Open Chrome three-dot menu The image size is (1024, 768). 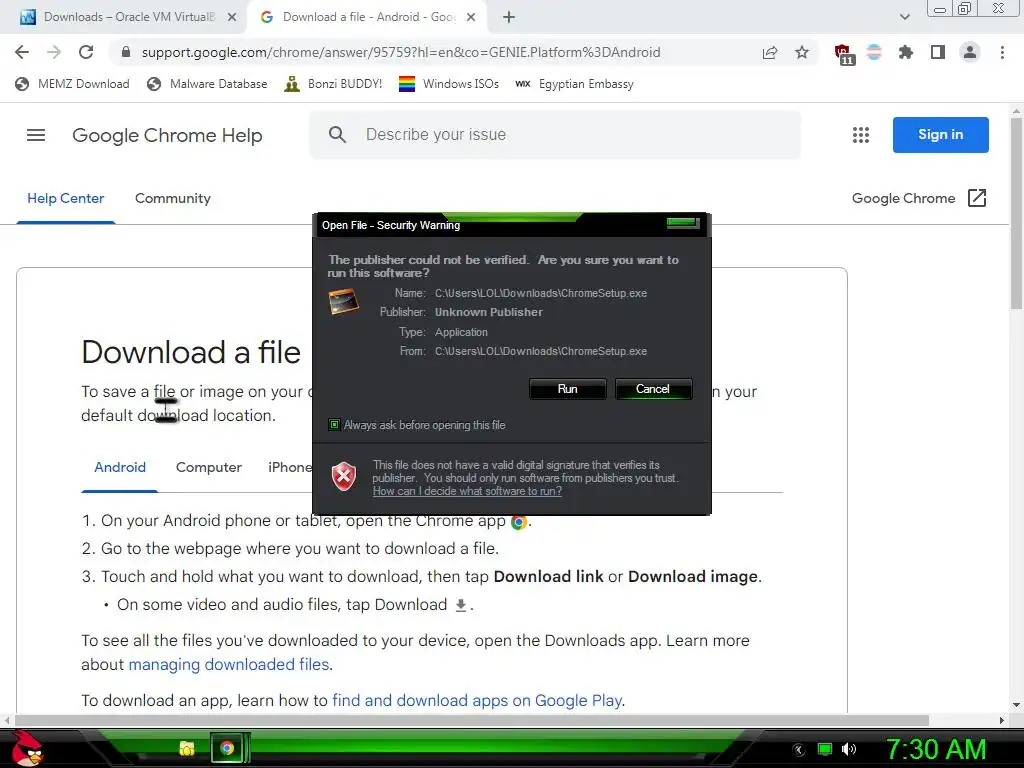(x=1002, y=52)
